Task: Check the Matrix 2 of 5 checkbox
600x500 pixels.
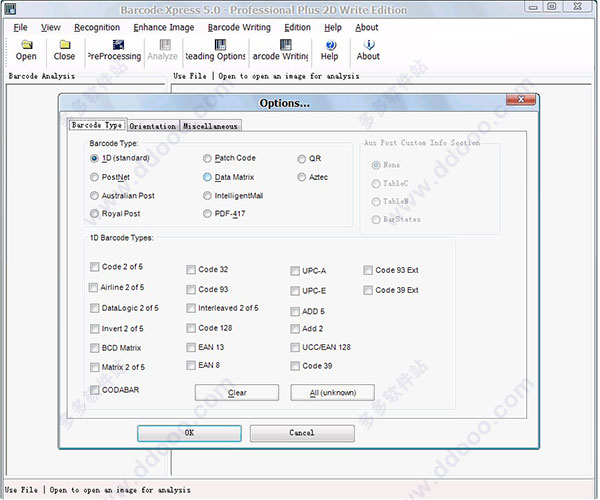Action: (95, 367)
